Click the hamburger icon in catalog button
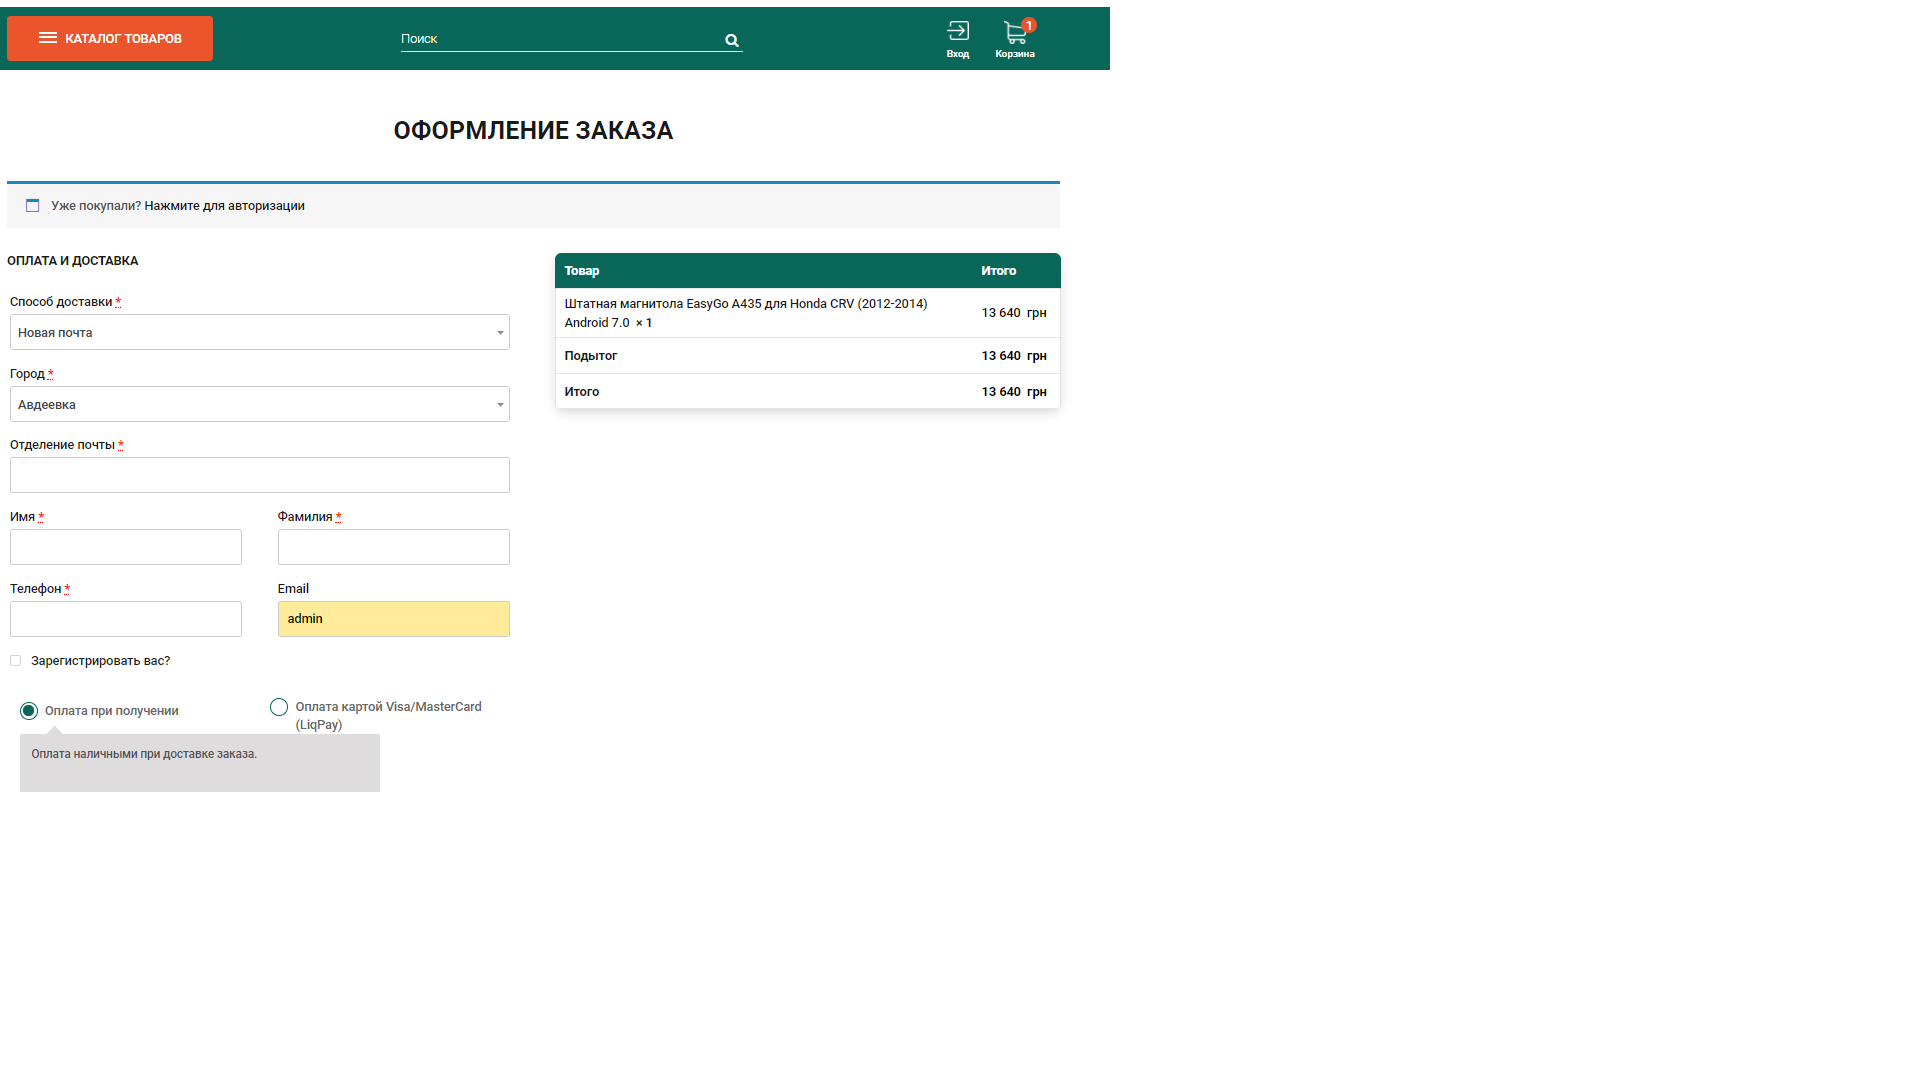1920x1080 pixels. (x=48, y=38)
